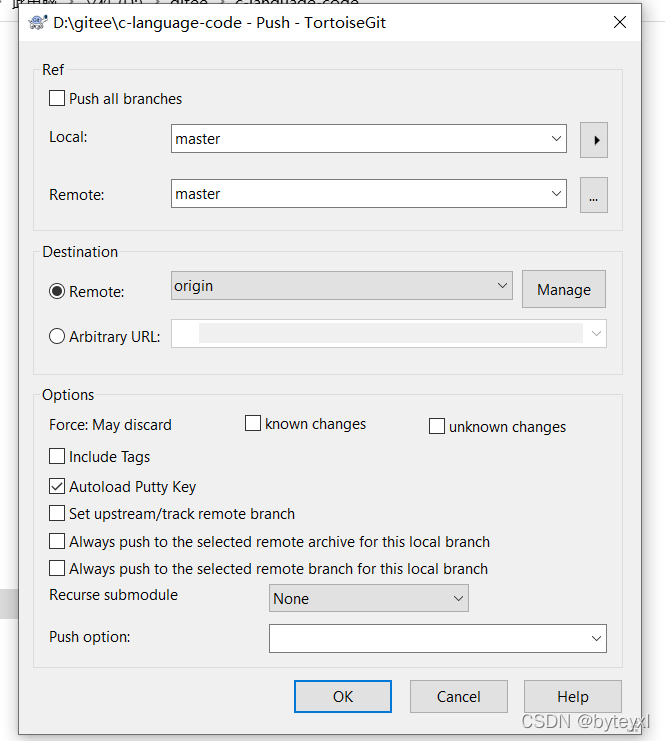Open the origin remote dropdown
The width and height of the screenshot is (665, 741).
[x=342, y=285]
